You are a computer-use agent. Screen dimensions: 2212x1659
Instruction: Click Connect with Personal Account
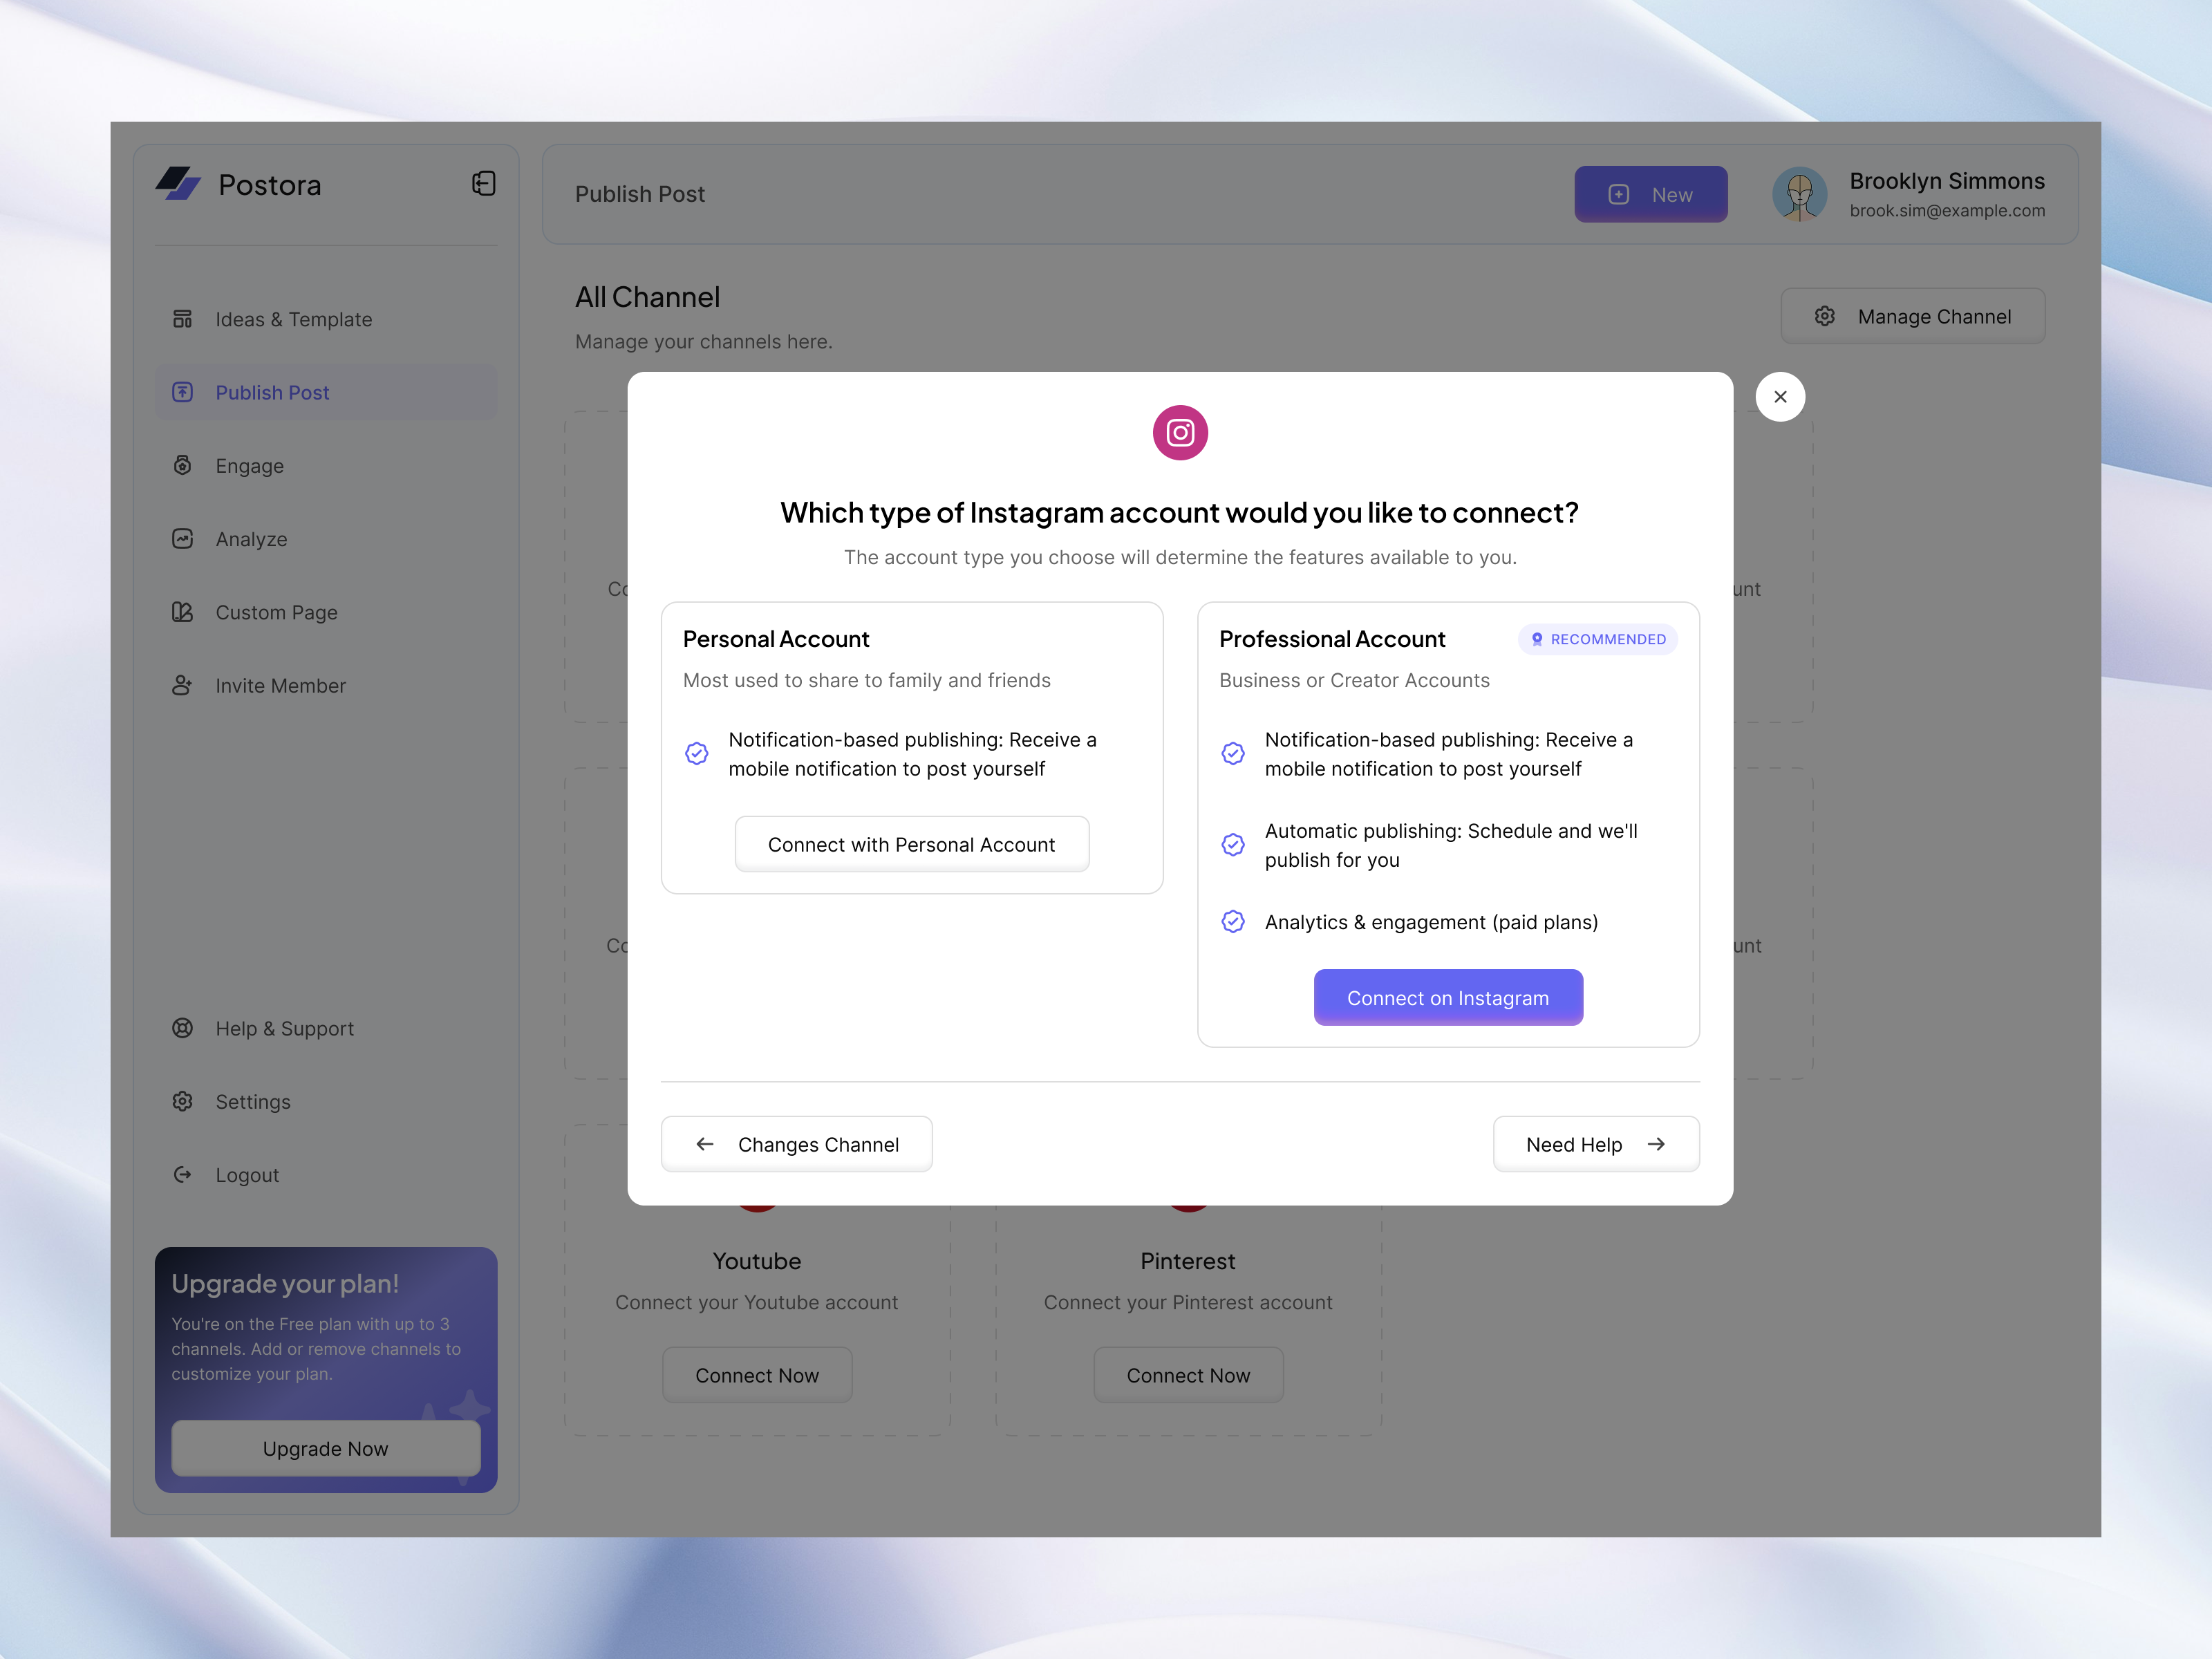[x=911, y=844]
